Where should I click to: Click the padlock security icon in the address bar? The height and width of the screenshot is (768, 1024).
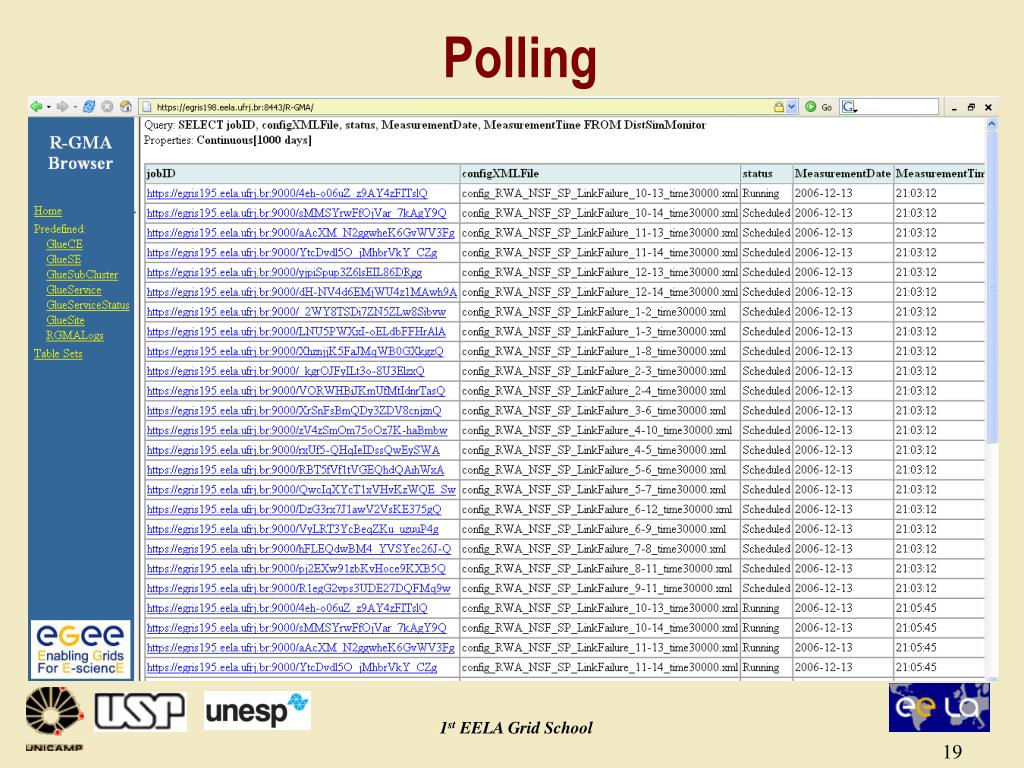pyautogui.click(x=778, y=107)
